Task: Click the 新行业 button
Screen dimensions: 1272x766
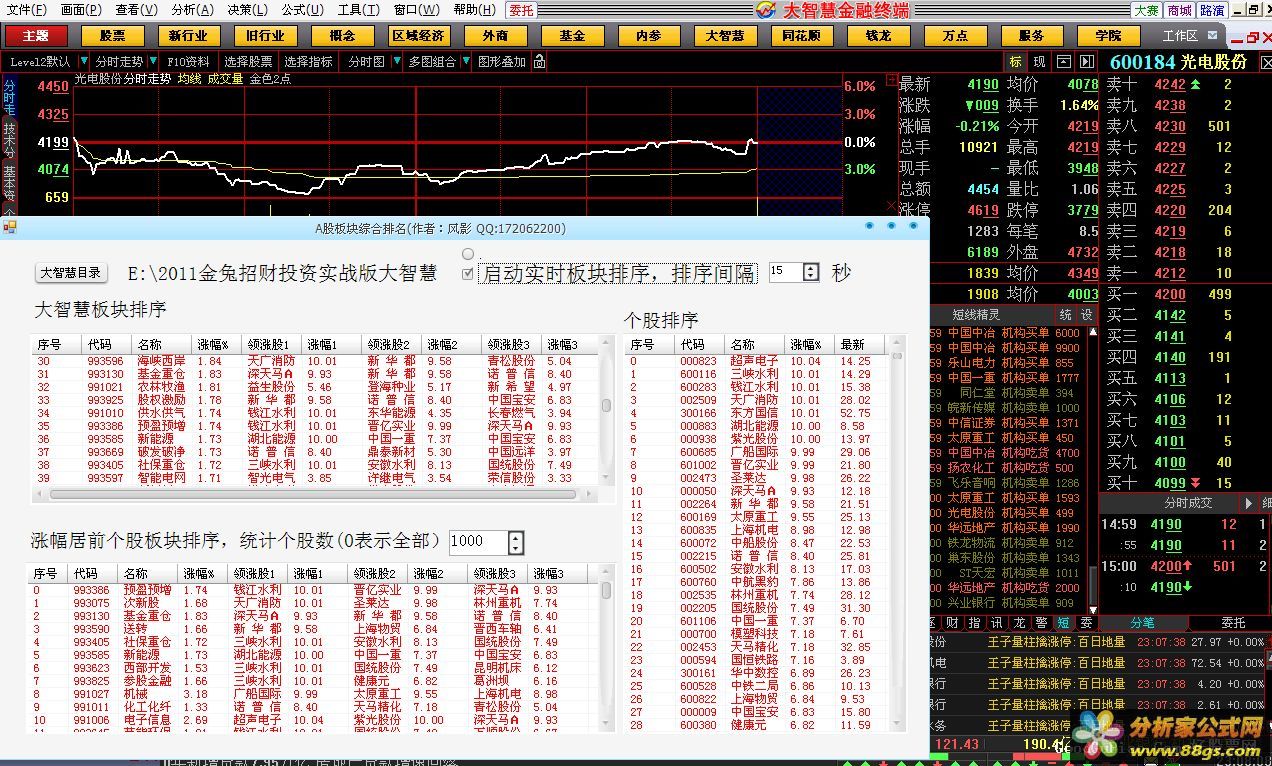Action: (188, 35)
